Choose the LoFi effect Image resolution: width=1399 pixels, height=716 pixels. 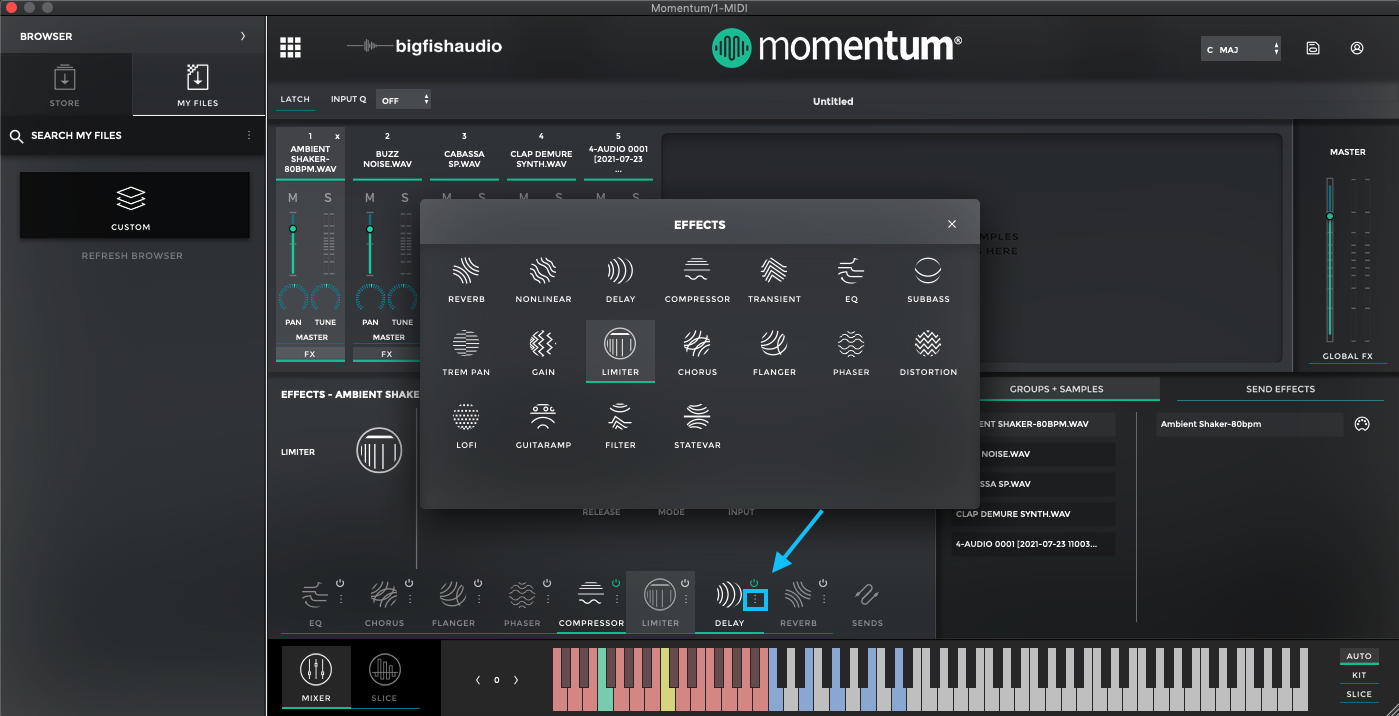(465, 424)
